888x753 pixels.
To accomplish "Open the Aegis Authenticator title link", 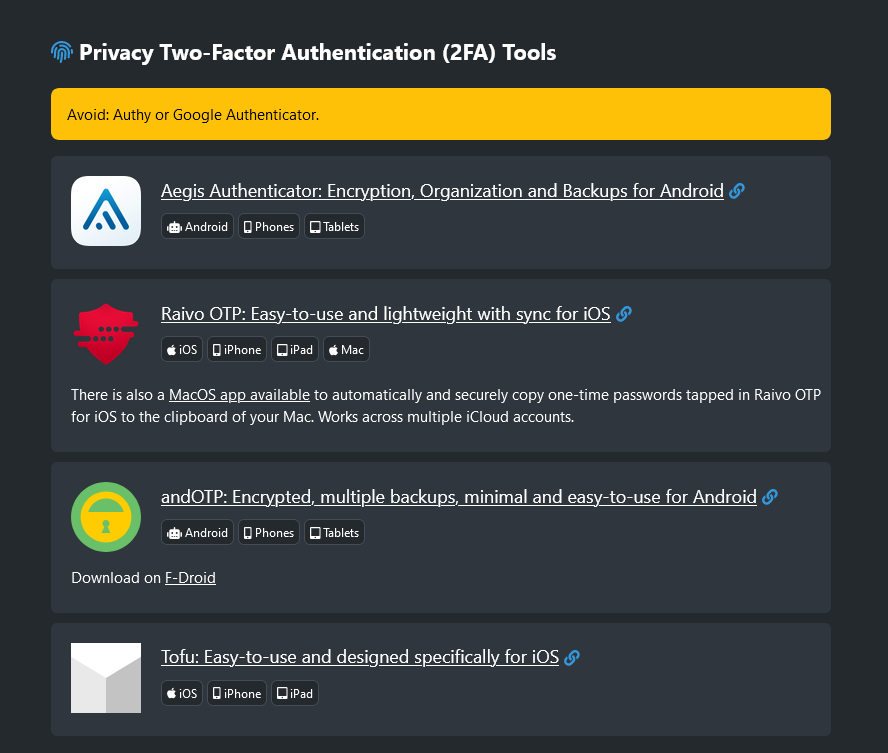I will tap(442, 191).
